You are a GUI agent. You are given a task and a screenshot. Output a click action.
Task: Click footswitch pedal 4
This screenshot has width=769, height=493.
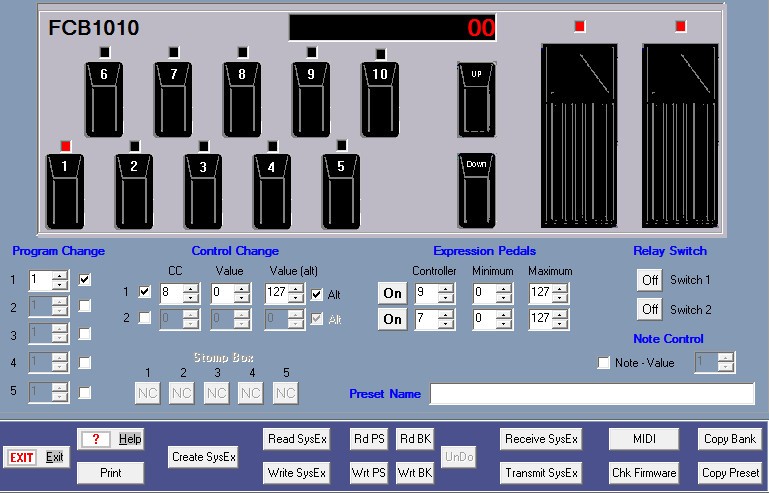click(272, 191)
